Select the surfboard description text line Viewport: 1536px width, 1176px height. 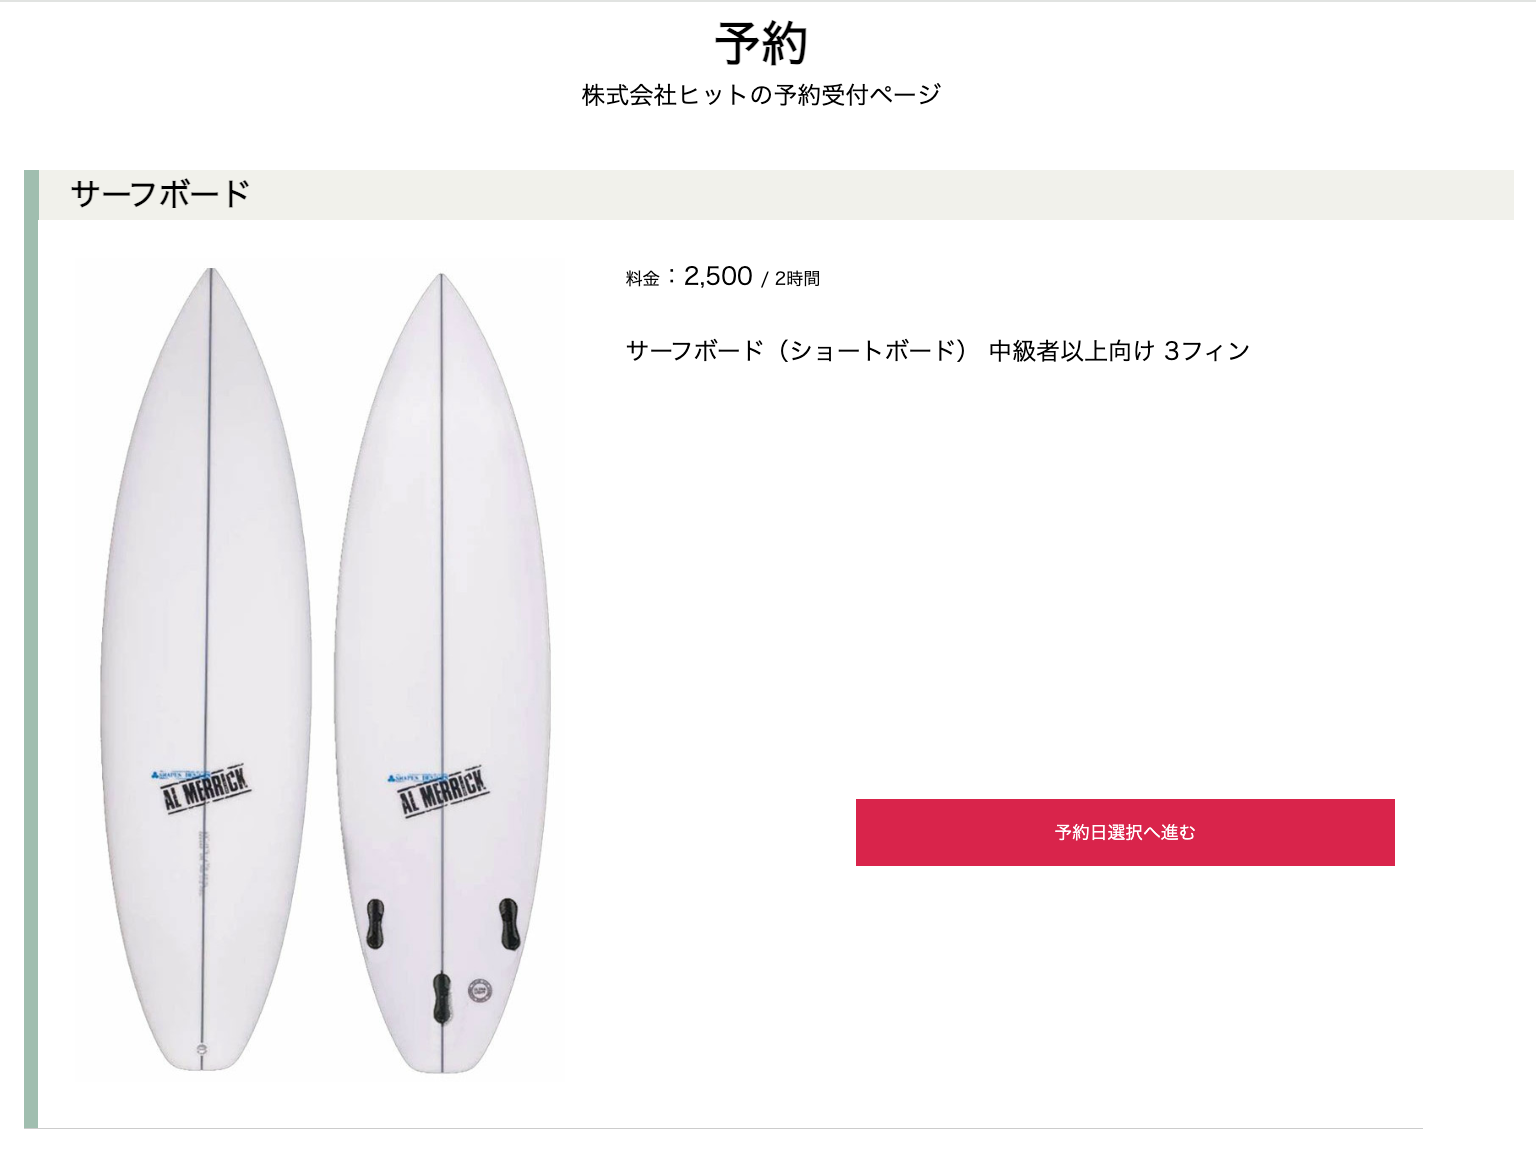pyautogui.click(x=938, y=349)
